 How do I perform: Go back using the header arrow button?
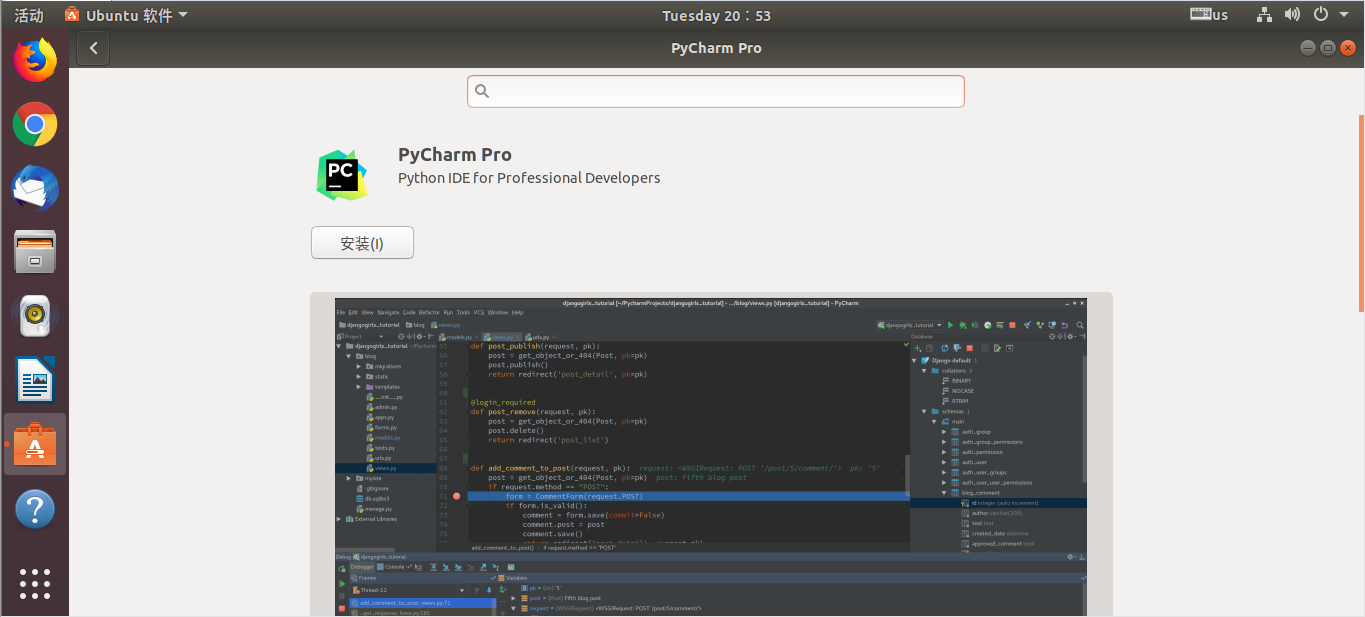[x=93, y=48]
